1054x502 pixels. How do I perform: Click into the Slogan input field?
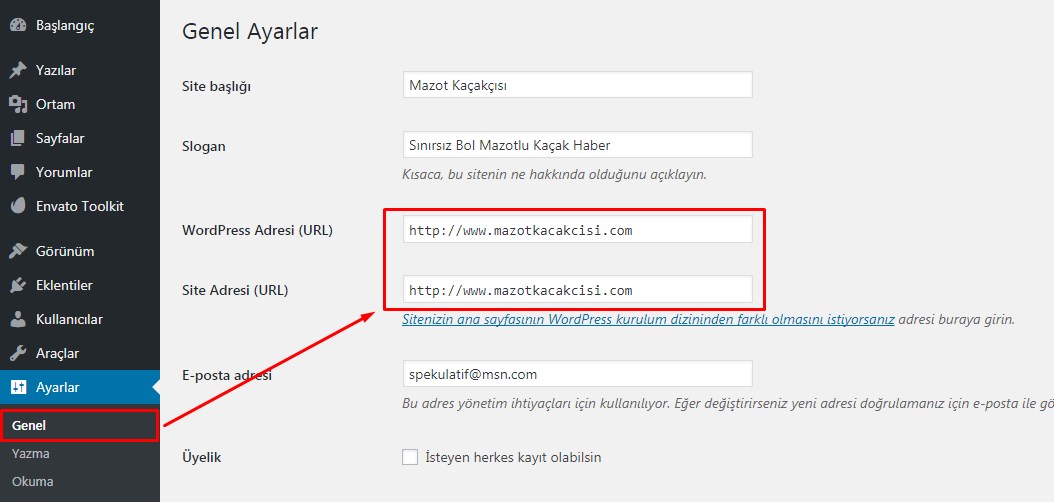[x=577, y=145]
